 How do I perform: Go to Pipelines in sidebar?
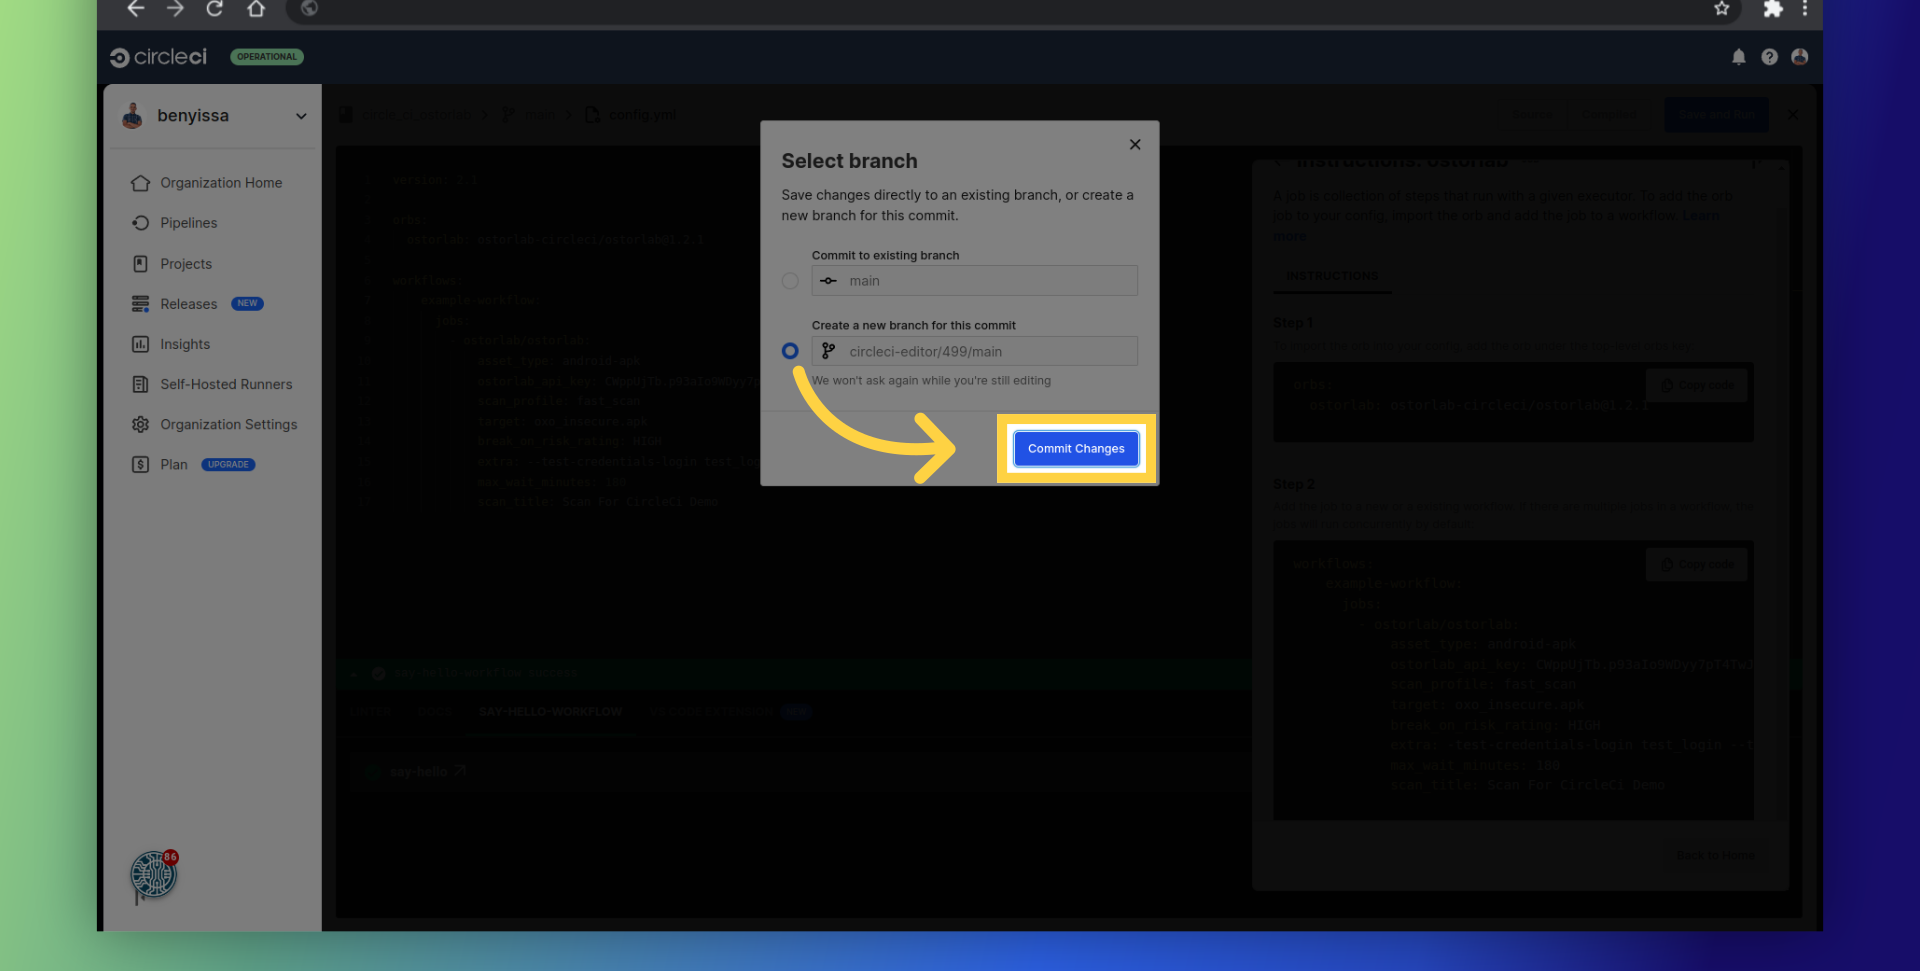188,223
